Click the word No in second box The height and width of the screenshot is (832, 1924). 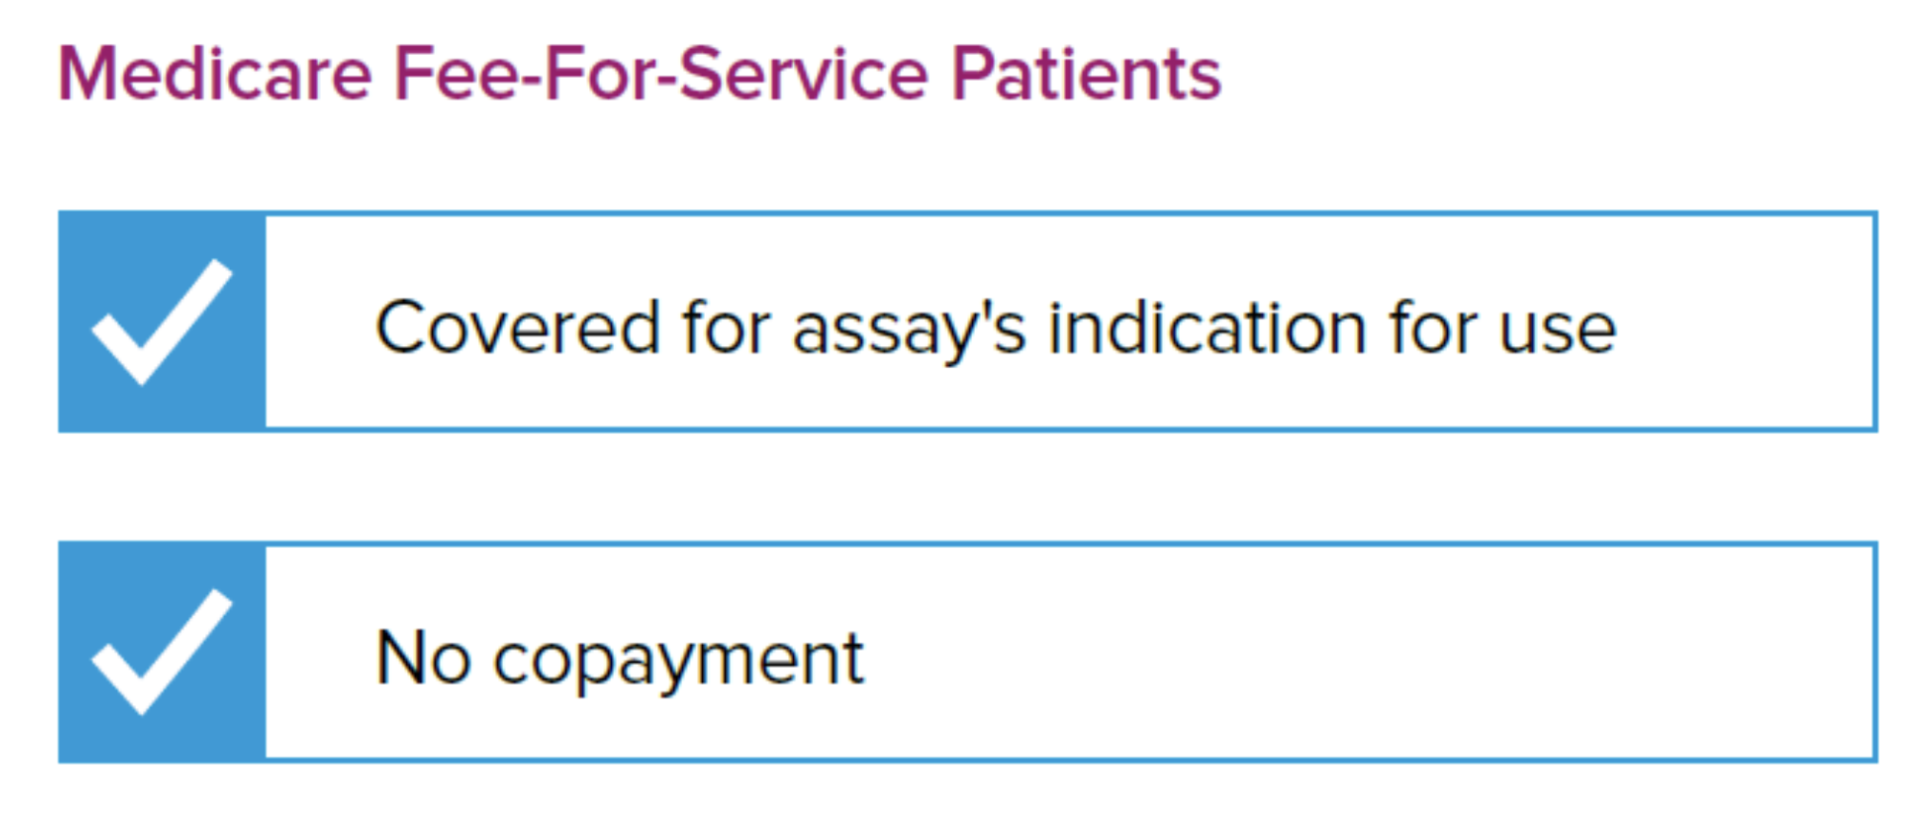pos(423,658)
